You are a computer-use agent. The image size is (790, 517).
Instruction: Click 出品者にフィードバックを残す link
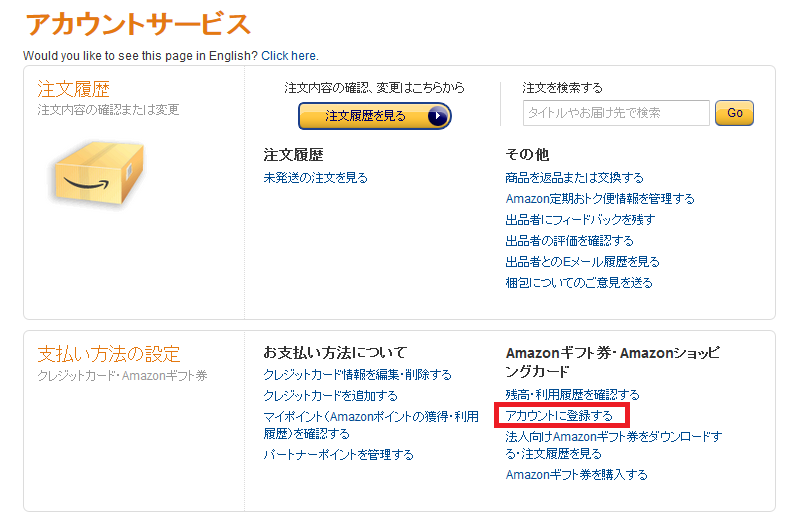click(x=580, y=220)
